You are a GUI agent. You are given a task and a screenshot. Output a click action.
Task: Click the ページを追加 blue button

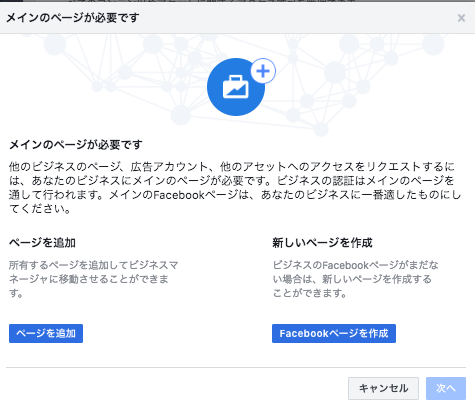(x=46, y=333)
